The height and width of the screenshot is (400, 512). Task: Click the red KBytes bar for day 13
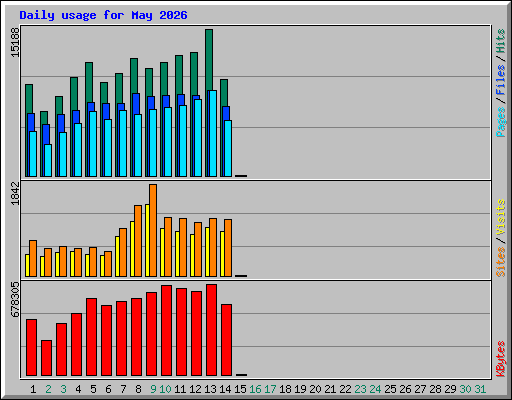[x=211, y=330]
